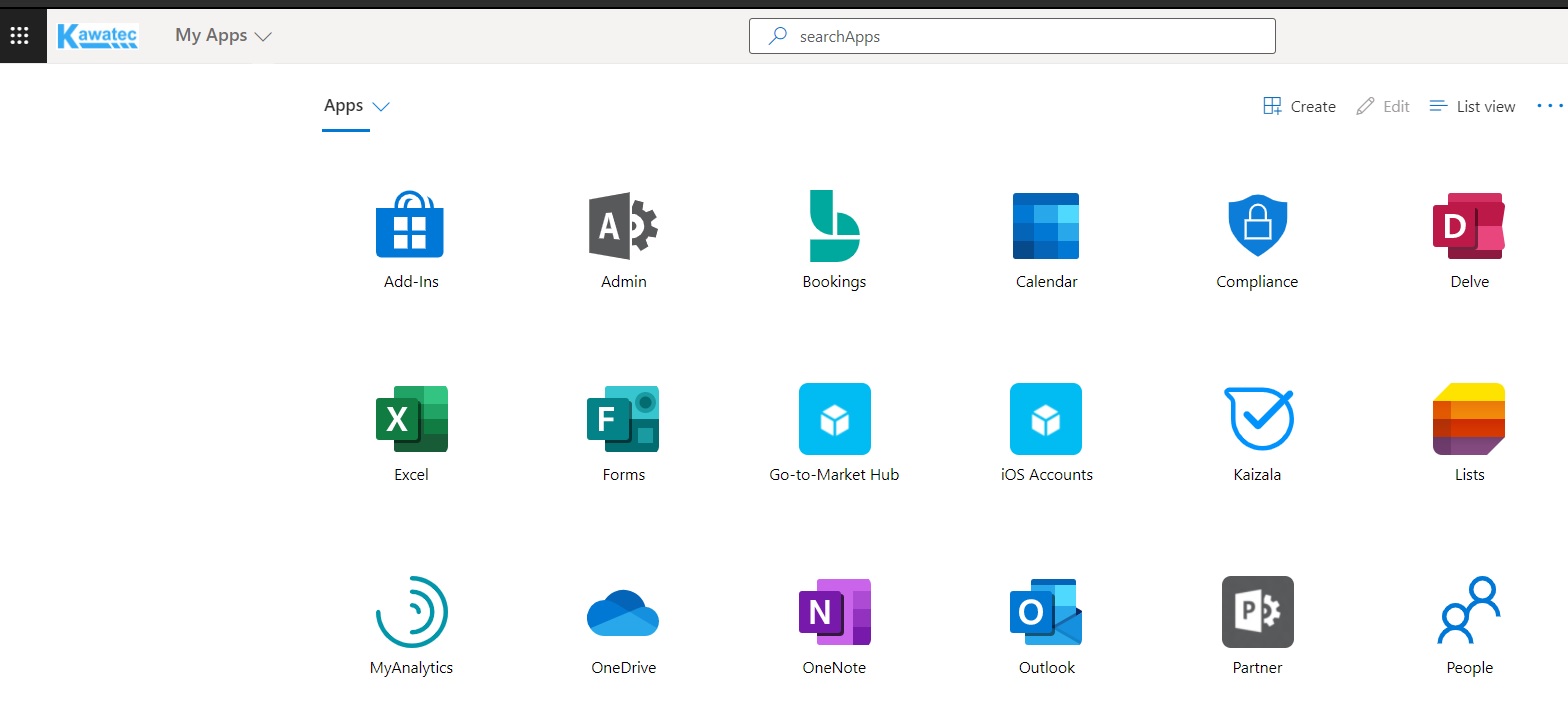
Task: Open the iOS Accounts icon
Action: tap(1046, 419)
